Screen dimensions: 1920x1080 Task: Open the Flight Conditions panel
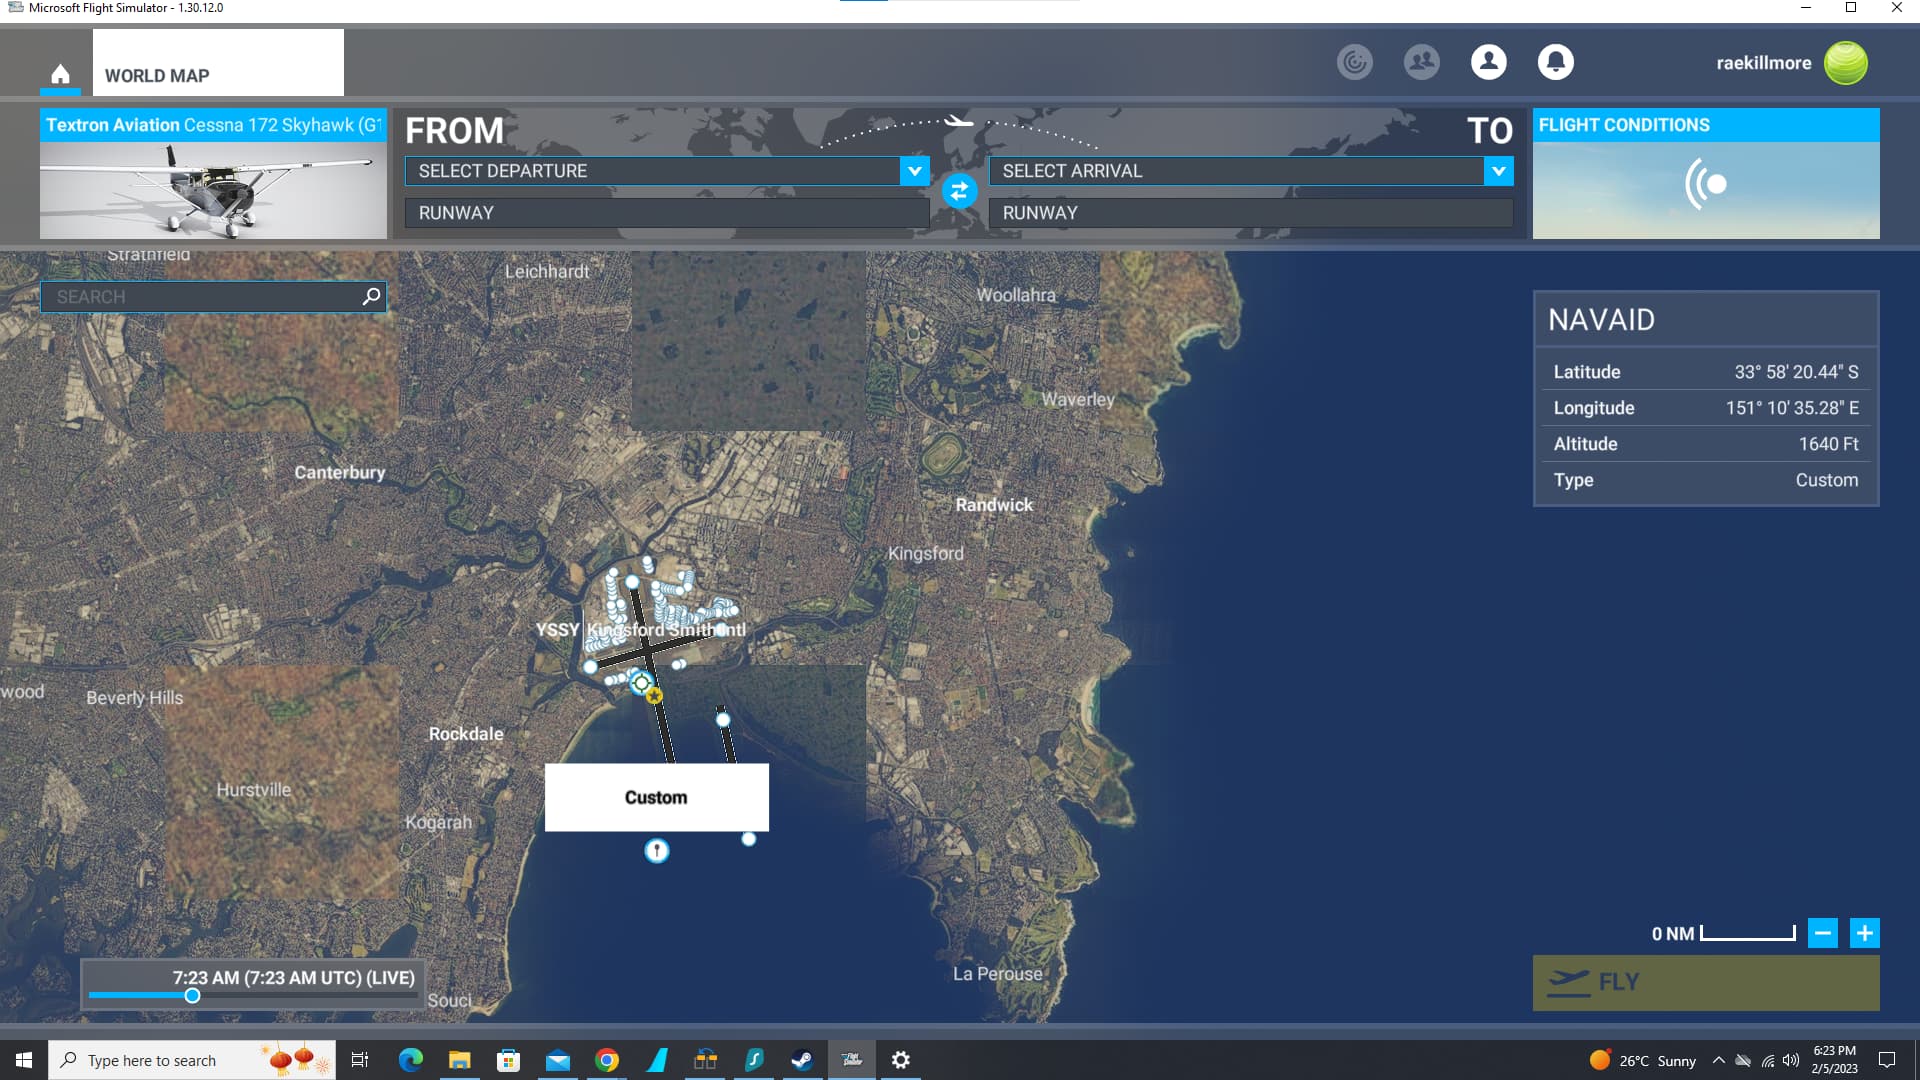1705,174
